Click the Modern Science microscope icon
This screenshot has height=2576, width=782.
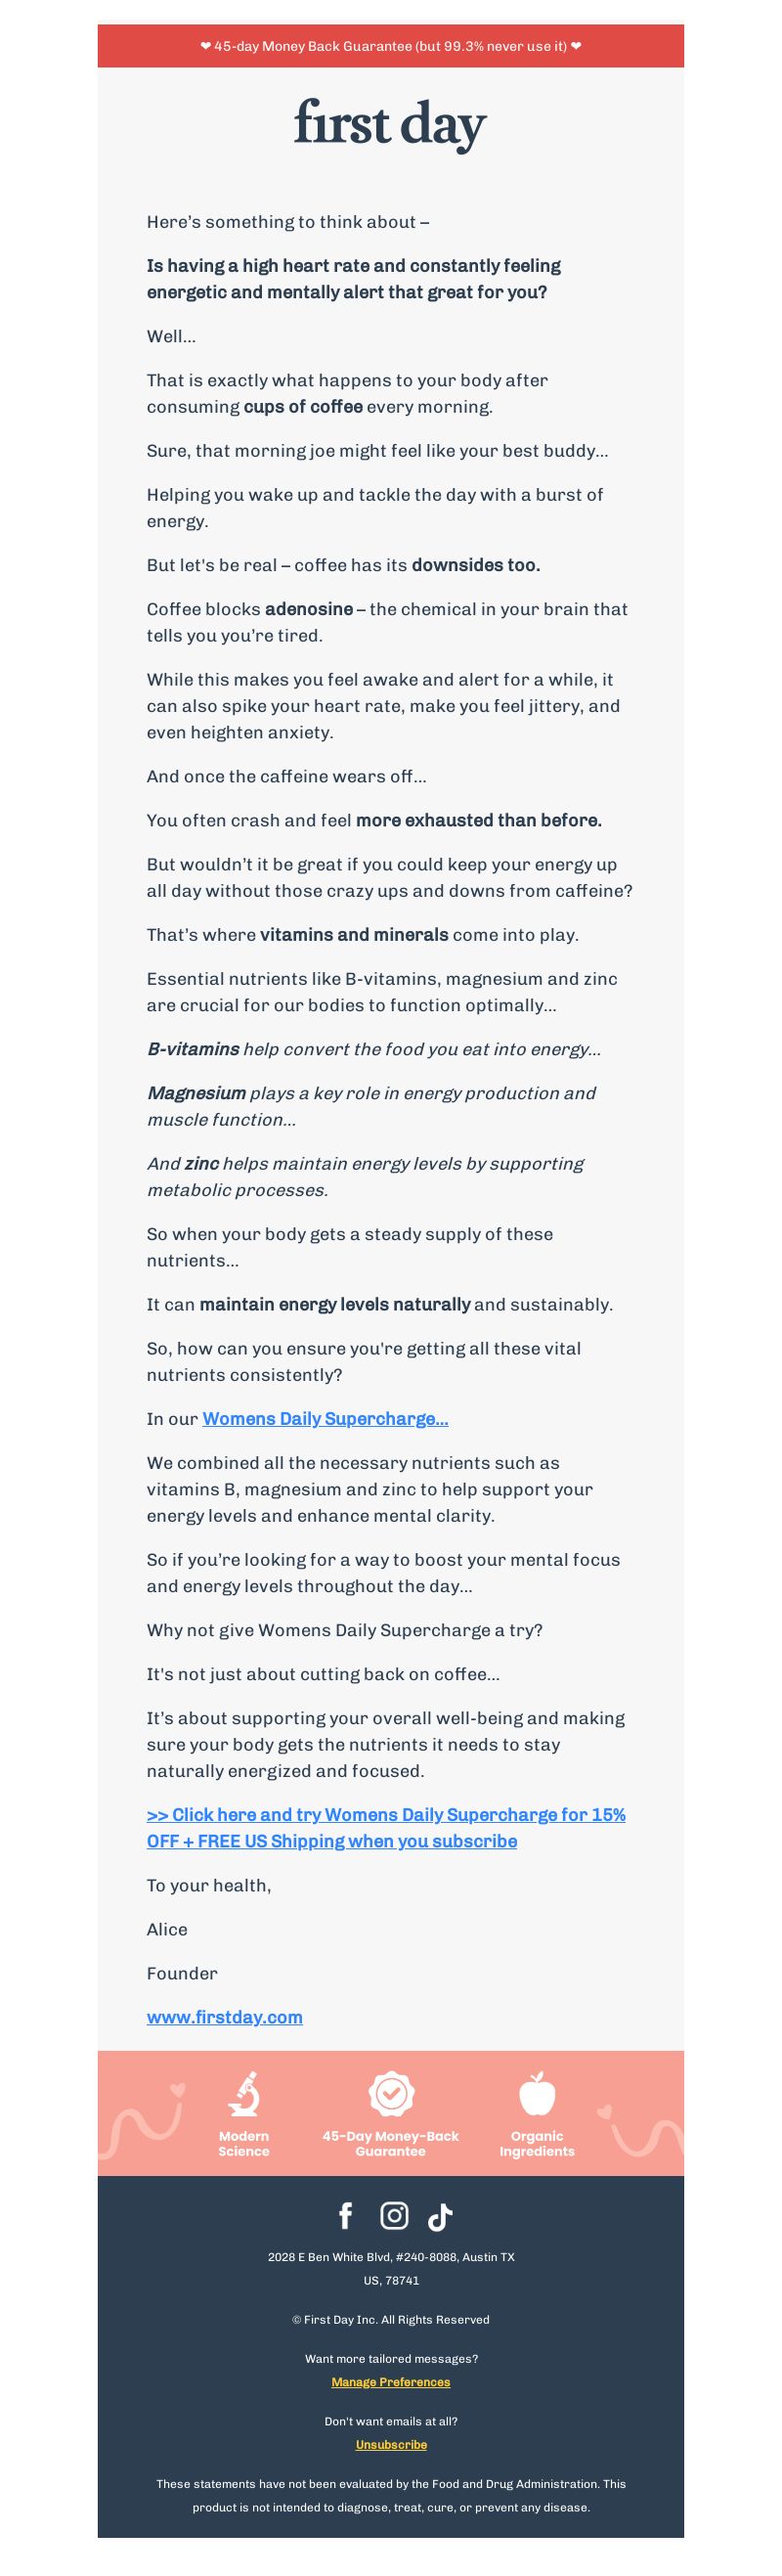244,2093
